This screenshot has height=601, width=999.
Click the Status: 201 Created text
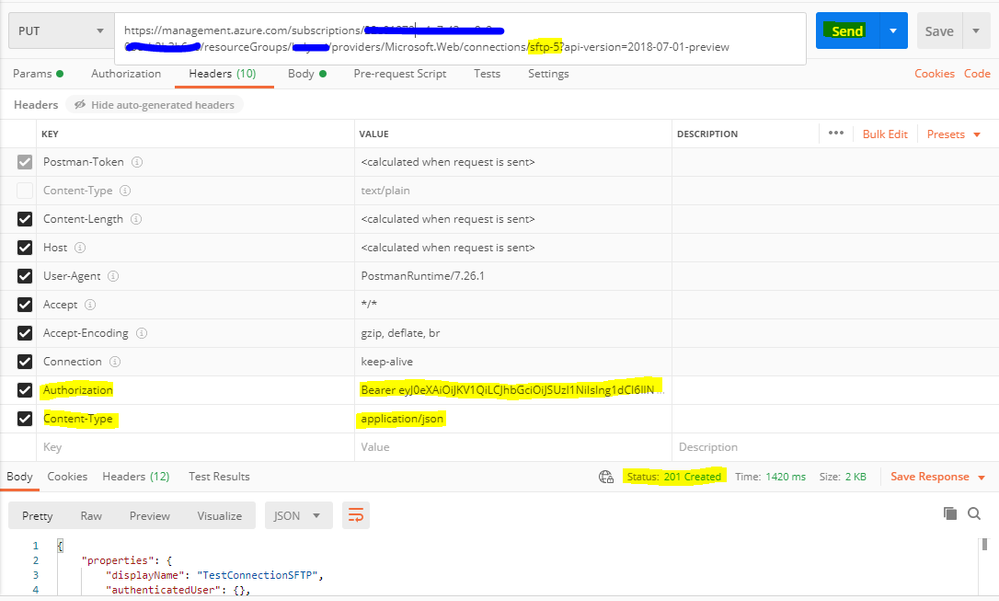point(674,477)
